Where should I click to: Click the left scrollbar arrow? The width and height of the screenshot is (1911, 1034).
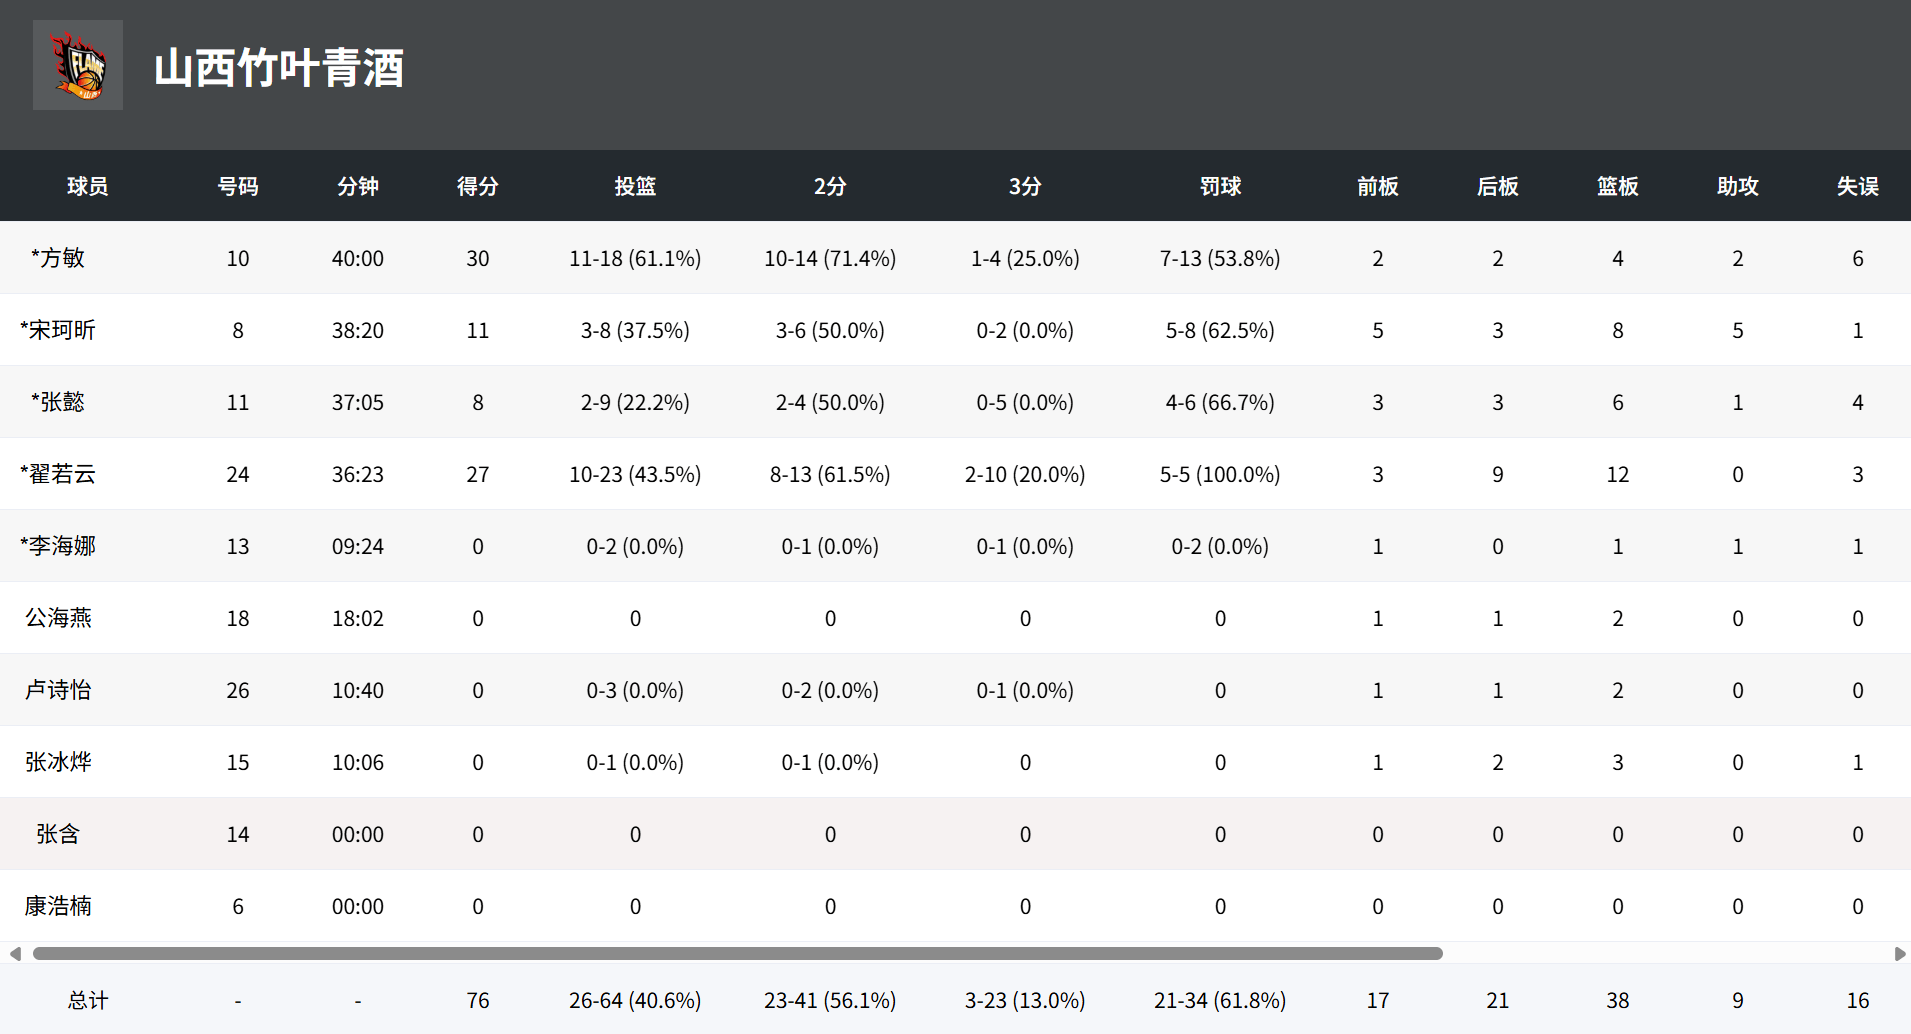15,953
